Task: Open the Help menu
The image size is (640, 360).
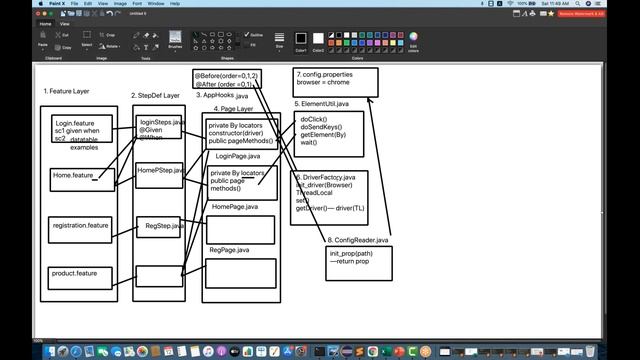Action: tap(175, 3)
